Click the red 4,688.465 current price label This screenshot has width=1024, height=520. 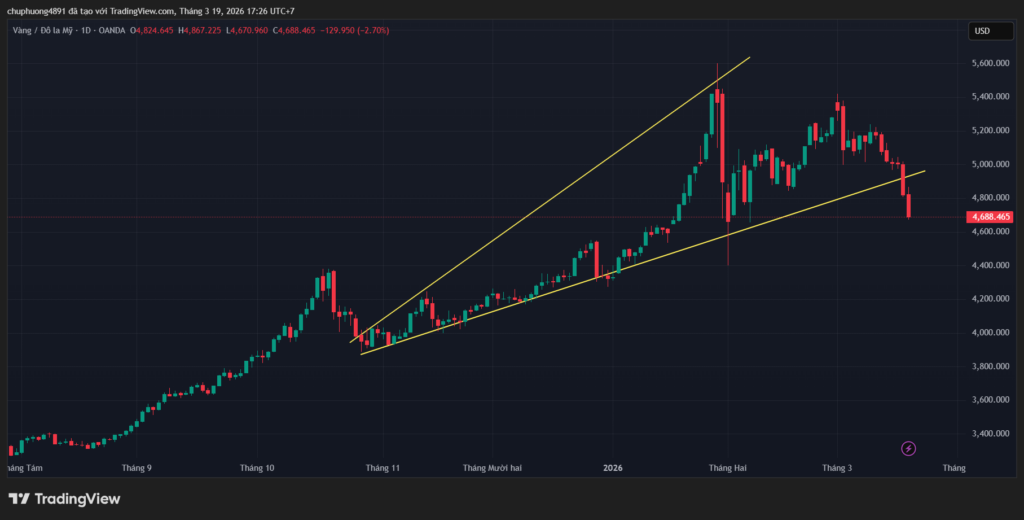[x=989, y=217]
